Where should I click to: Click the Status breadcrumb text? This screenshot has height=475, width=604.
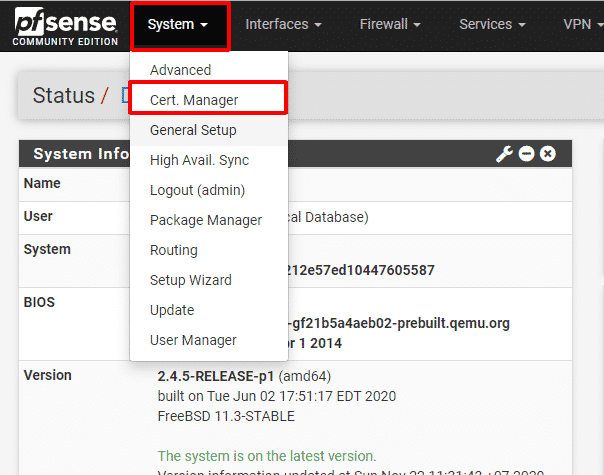[63, 96]
